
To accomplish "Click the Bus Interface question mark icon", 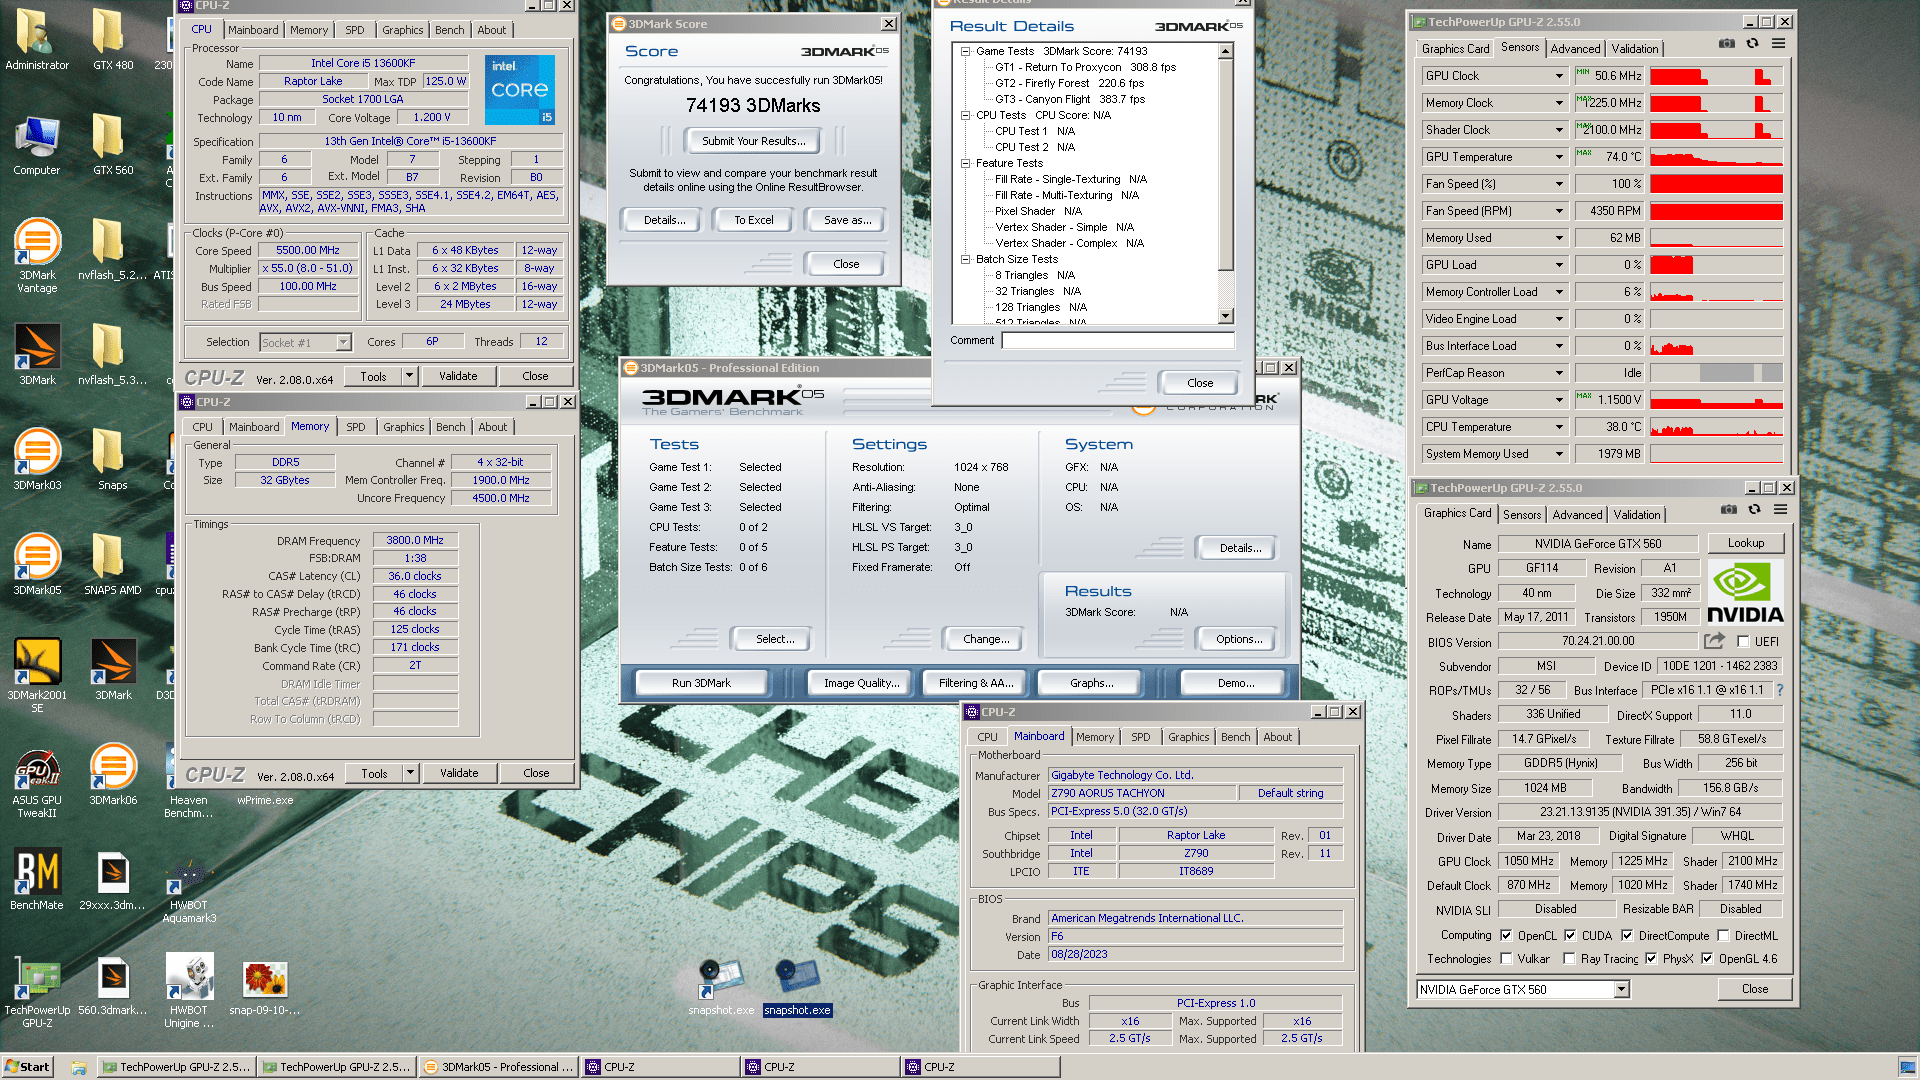I will [1780, 690].
